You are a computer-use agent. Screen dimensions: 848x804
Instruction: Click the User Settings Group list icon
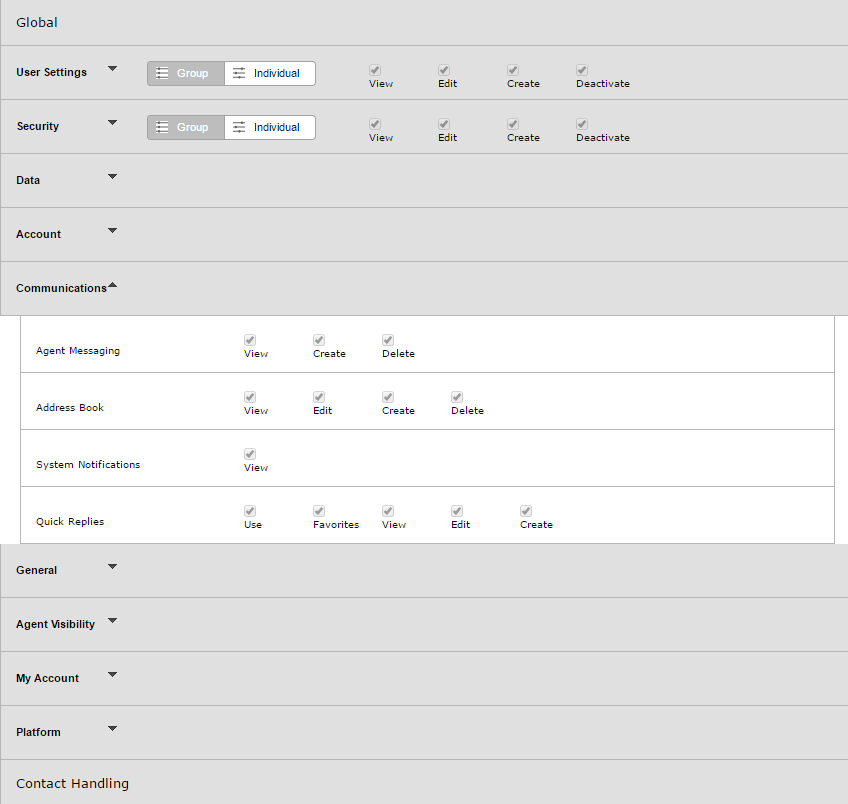(162, 73)
